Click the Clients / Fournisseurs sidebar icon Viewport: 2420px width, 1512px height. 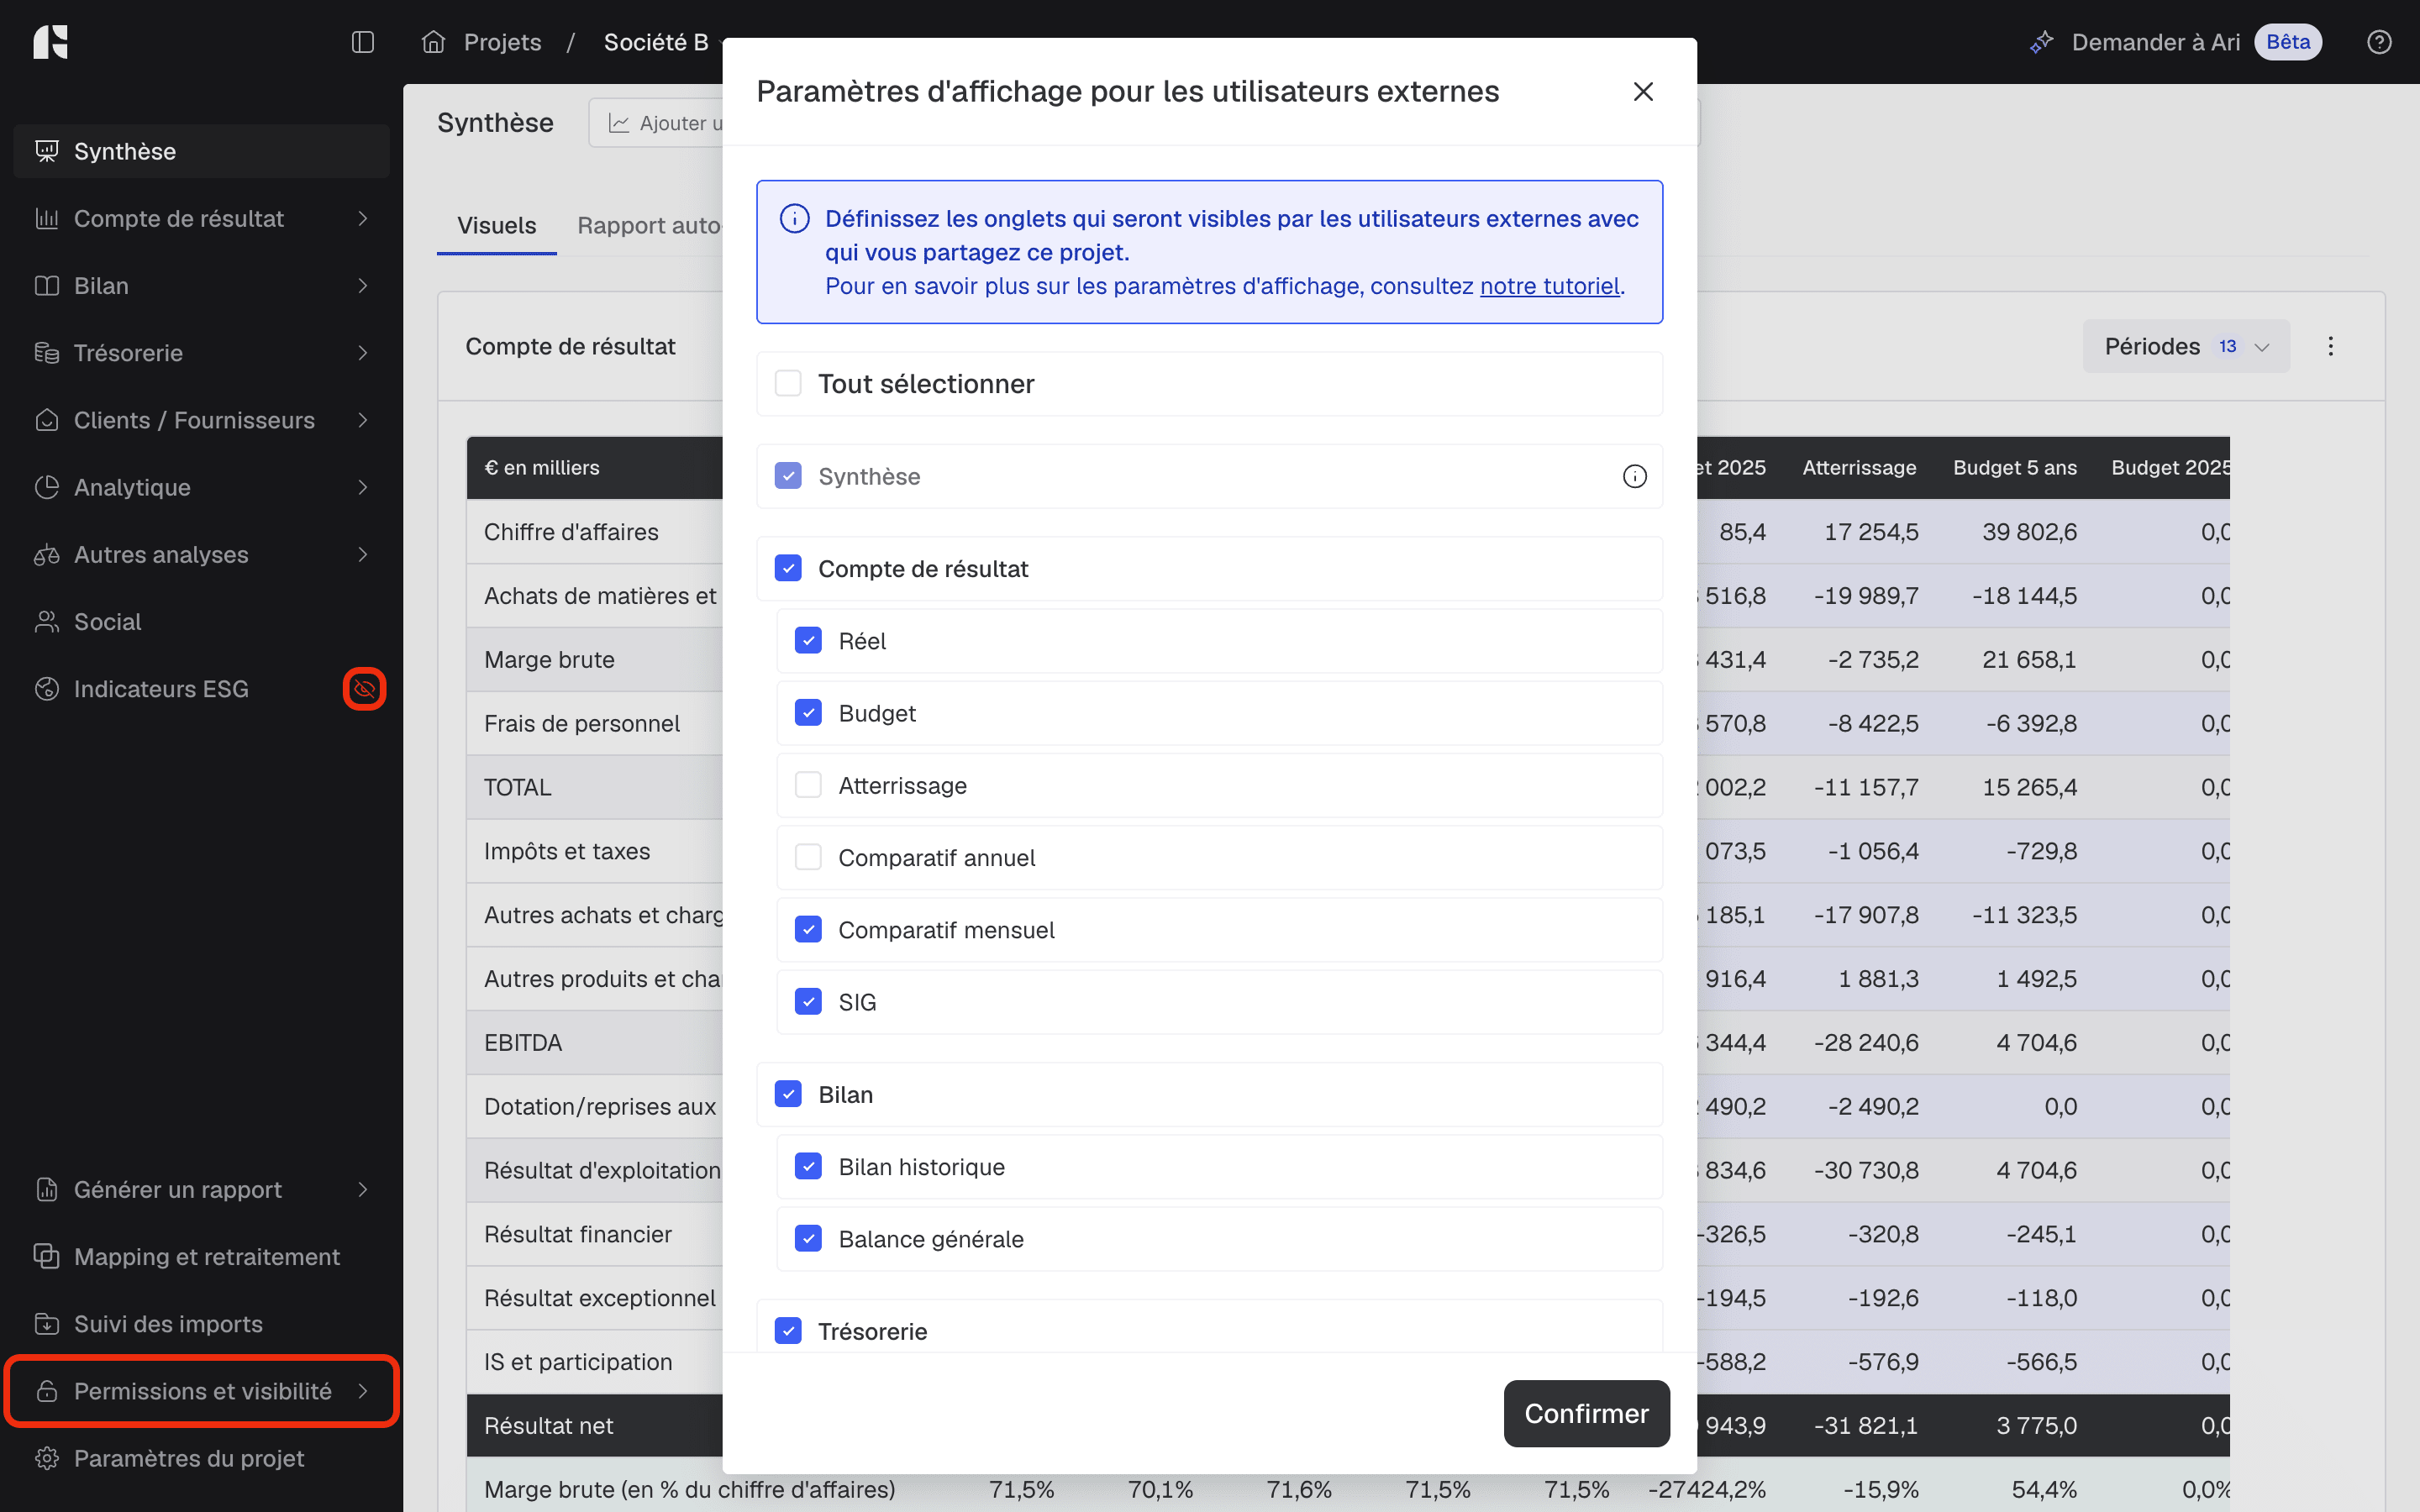47,420
